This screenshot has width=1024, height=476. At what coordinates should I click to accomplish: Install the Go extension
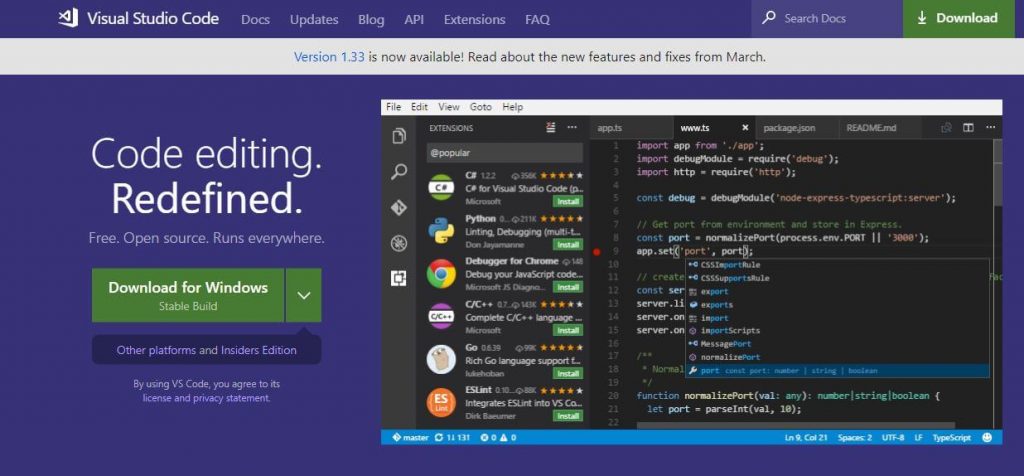(x=568, y=373)
